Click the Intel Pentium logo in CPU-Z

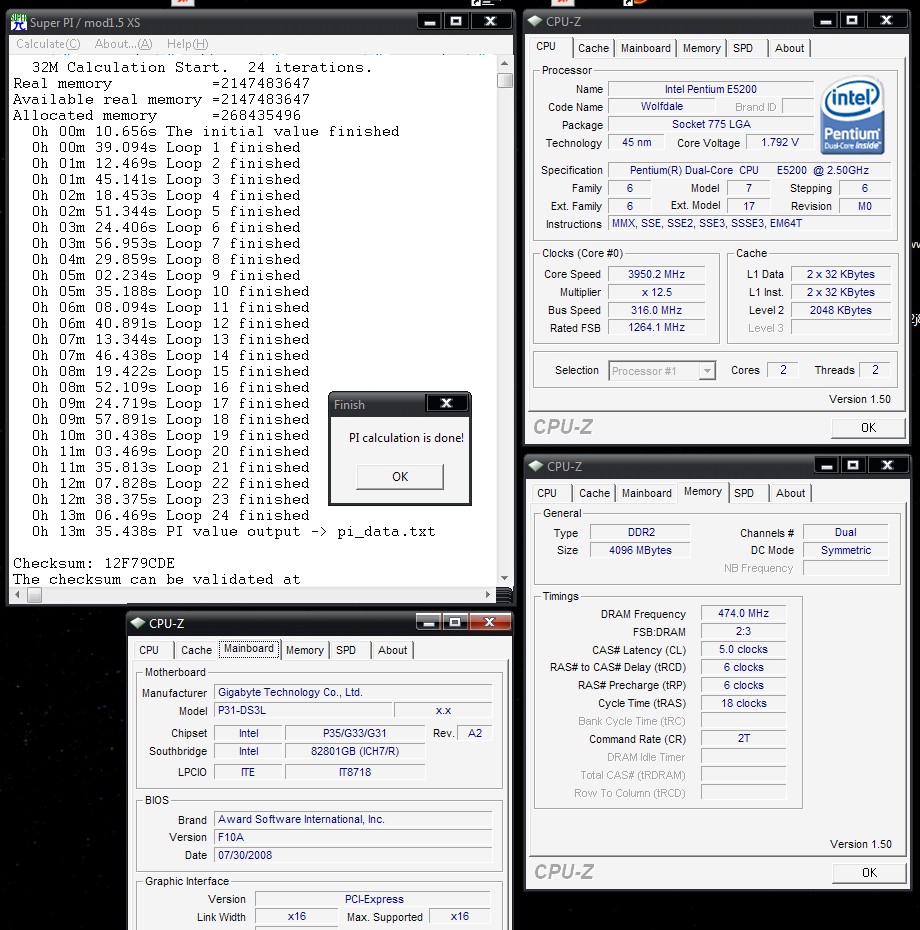click(x=852, y=114)
